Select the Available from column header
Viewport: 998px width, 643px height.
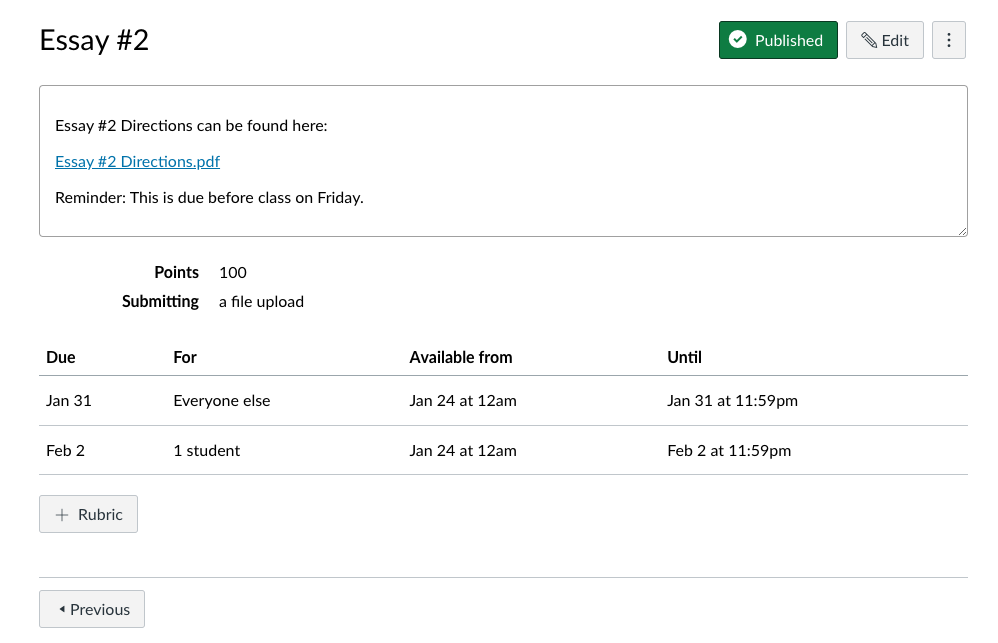(461, 357)
